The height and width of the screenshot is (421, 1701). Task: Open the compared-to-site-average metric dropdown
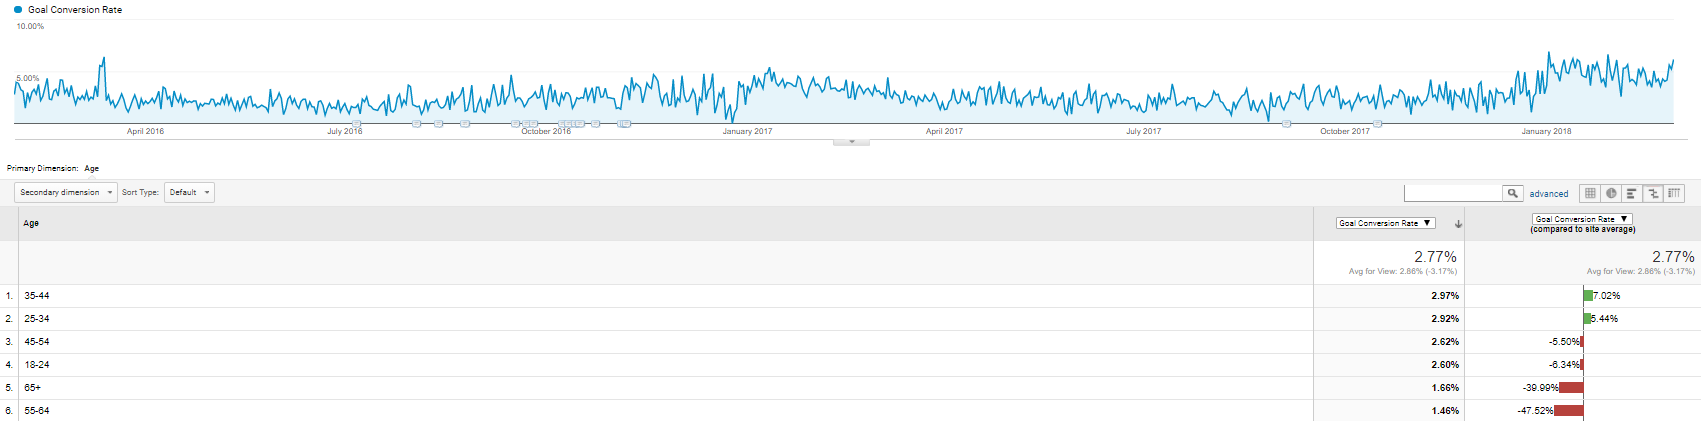[1582, 218]
